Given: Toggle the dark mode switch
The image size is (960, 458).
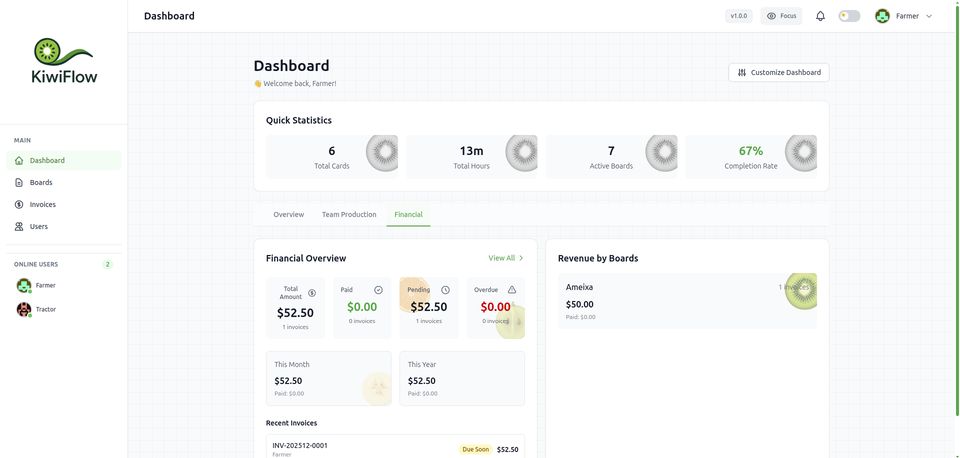Looking at the screenshot, I should click(849, 16).
